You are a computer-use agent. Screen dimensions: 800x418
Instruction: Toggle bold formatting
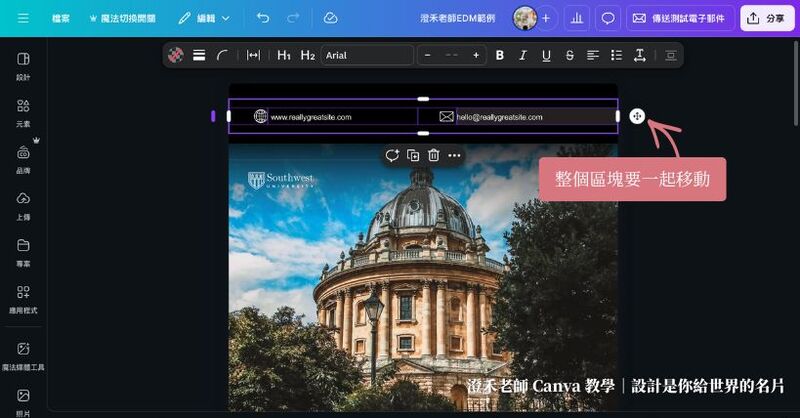tap(500, 55)
